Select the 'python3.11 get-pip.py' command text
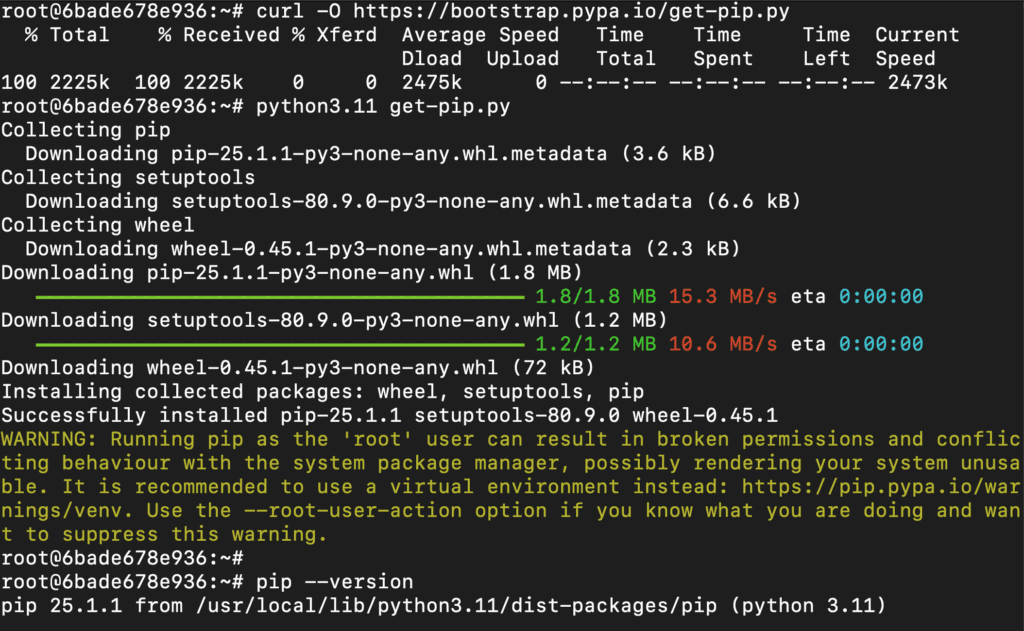The width and height of the screenshot is (1024, 631). point(383,107)
